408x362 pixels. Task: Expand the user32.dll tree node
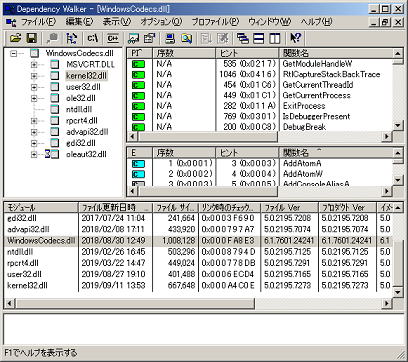(x=34, y=87)
